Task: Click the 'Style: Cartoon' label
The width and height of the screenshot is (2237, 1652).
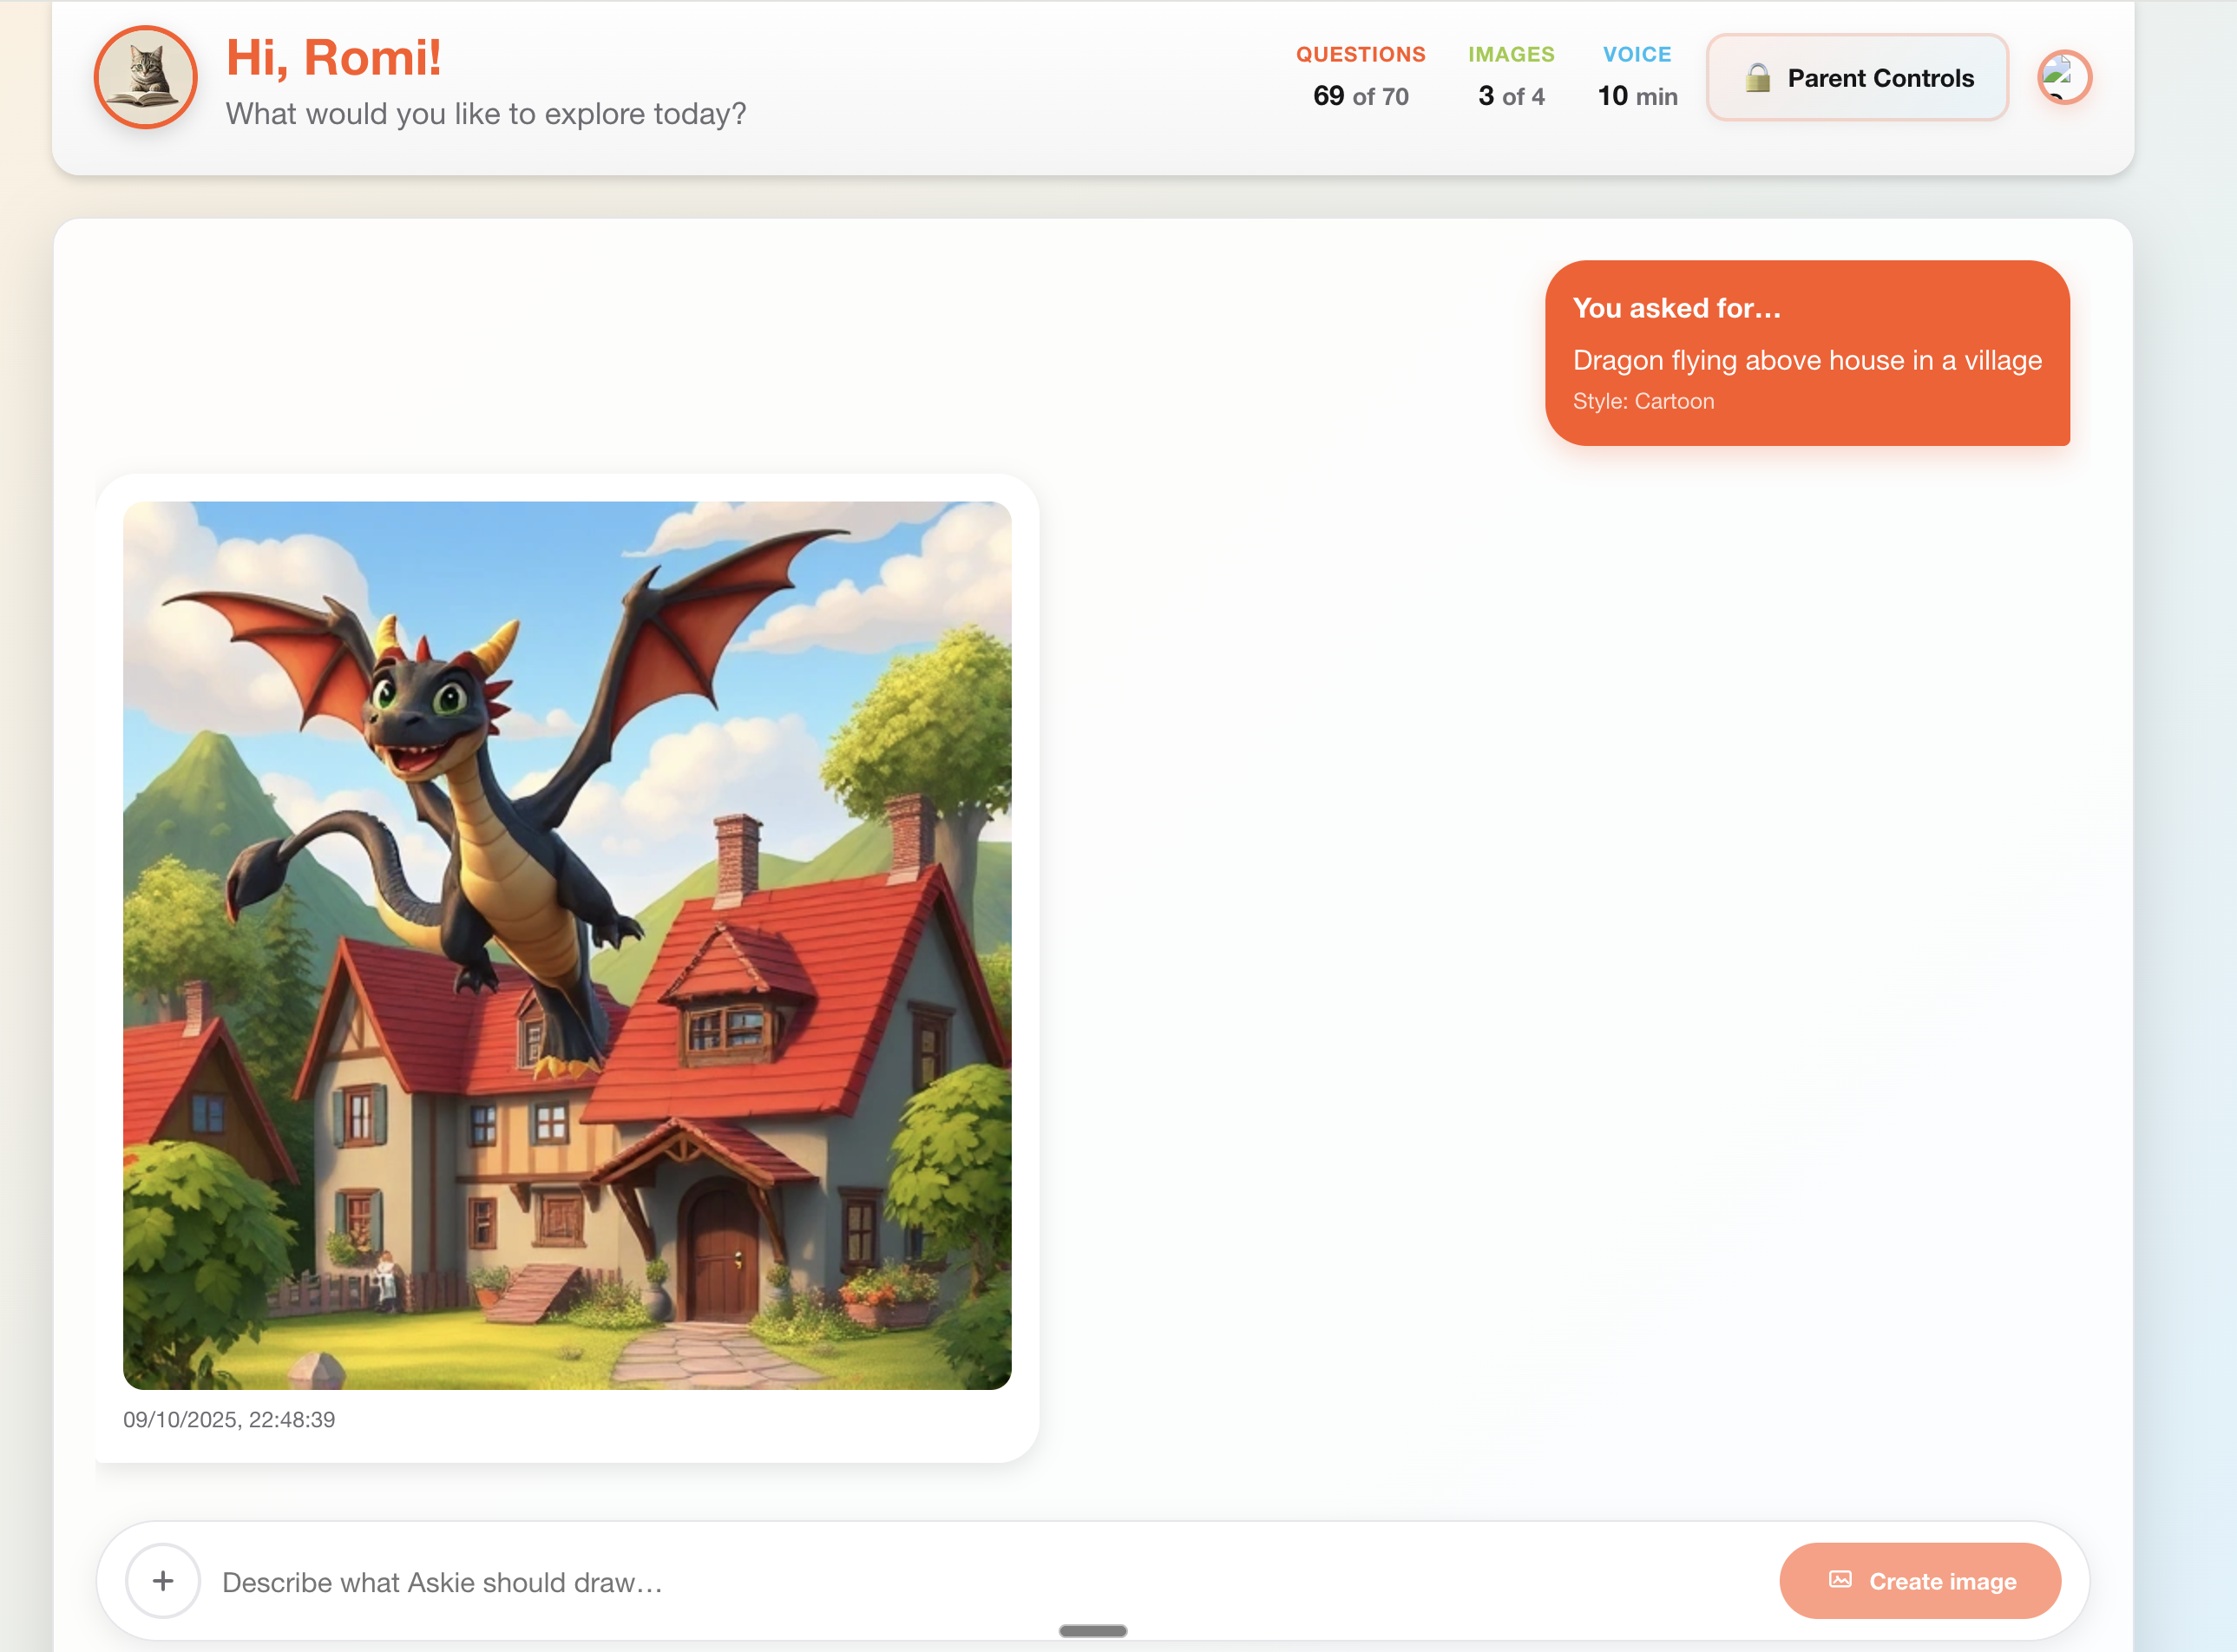Action: (1644, 401)
